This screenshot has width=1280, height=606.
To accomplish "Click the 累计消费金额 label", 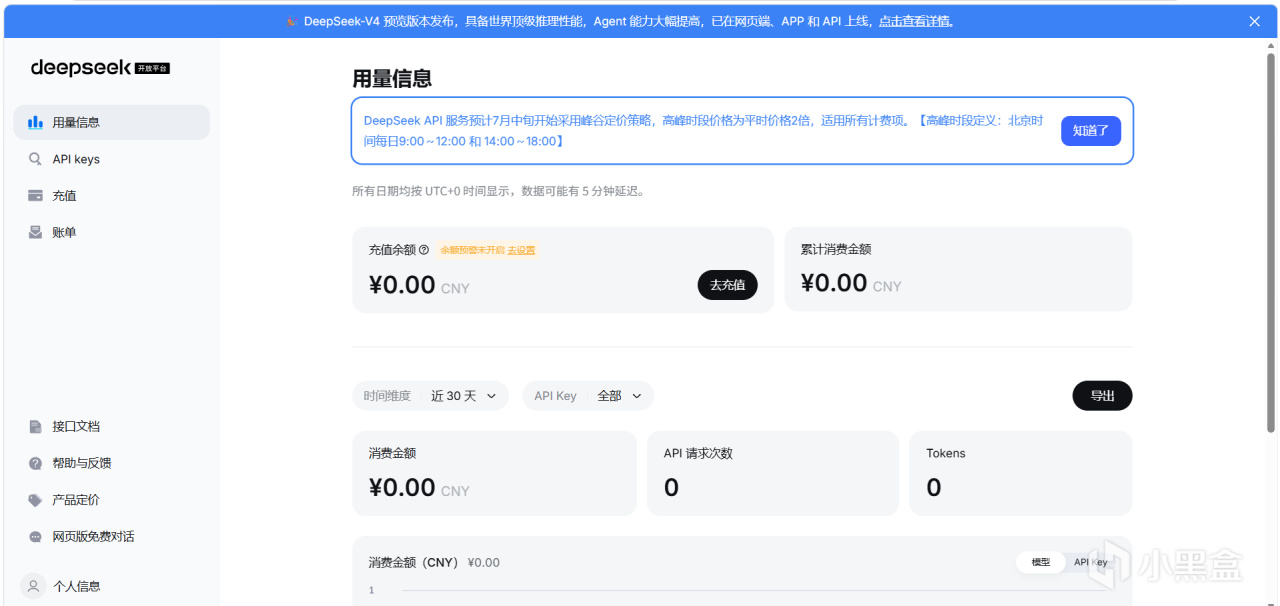I will (836, 249).
